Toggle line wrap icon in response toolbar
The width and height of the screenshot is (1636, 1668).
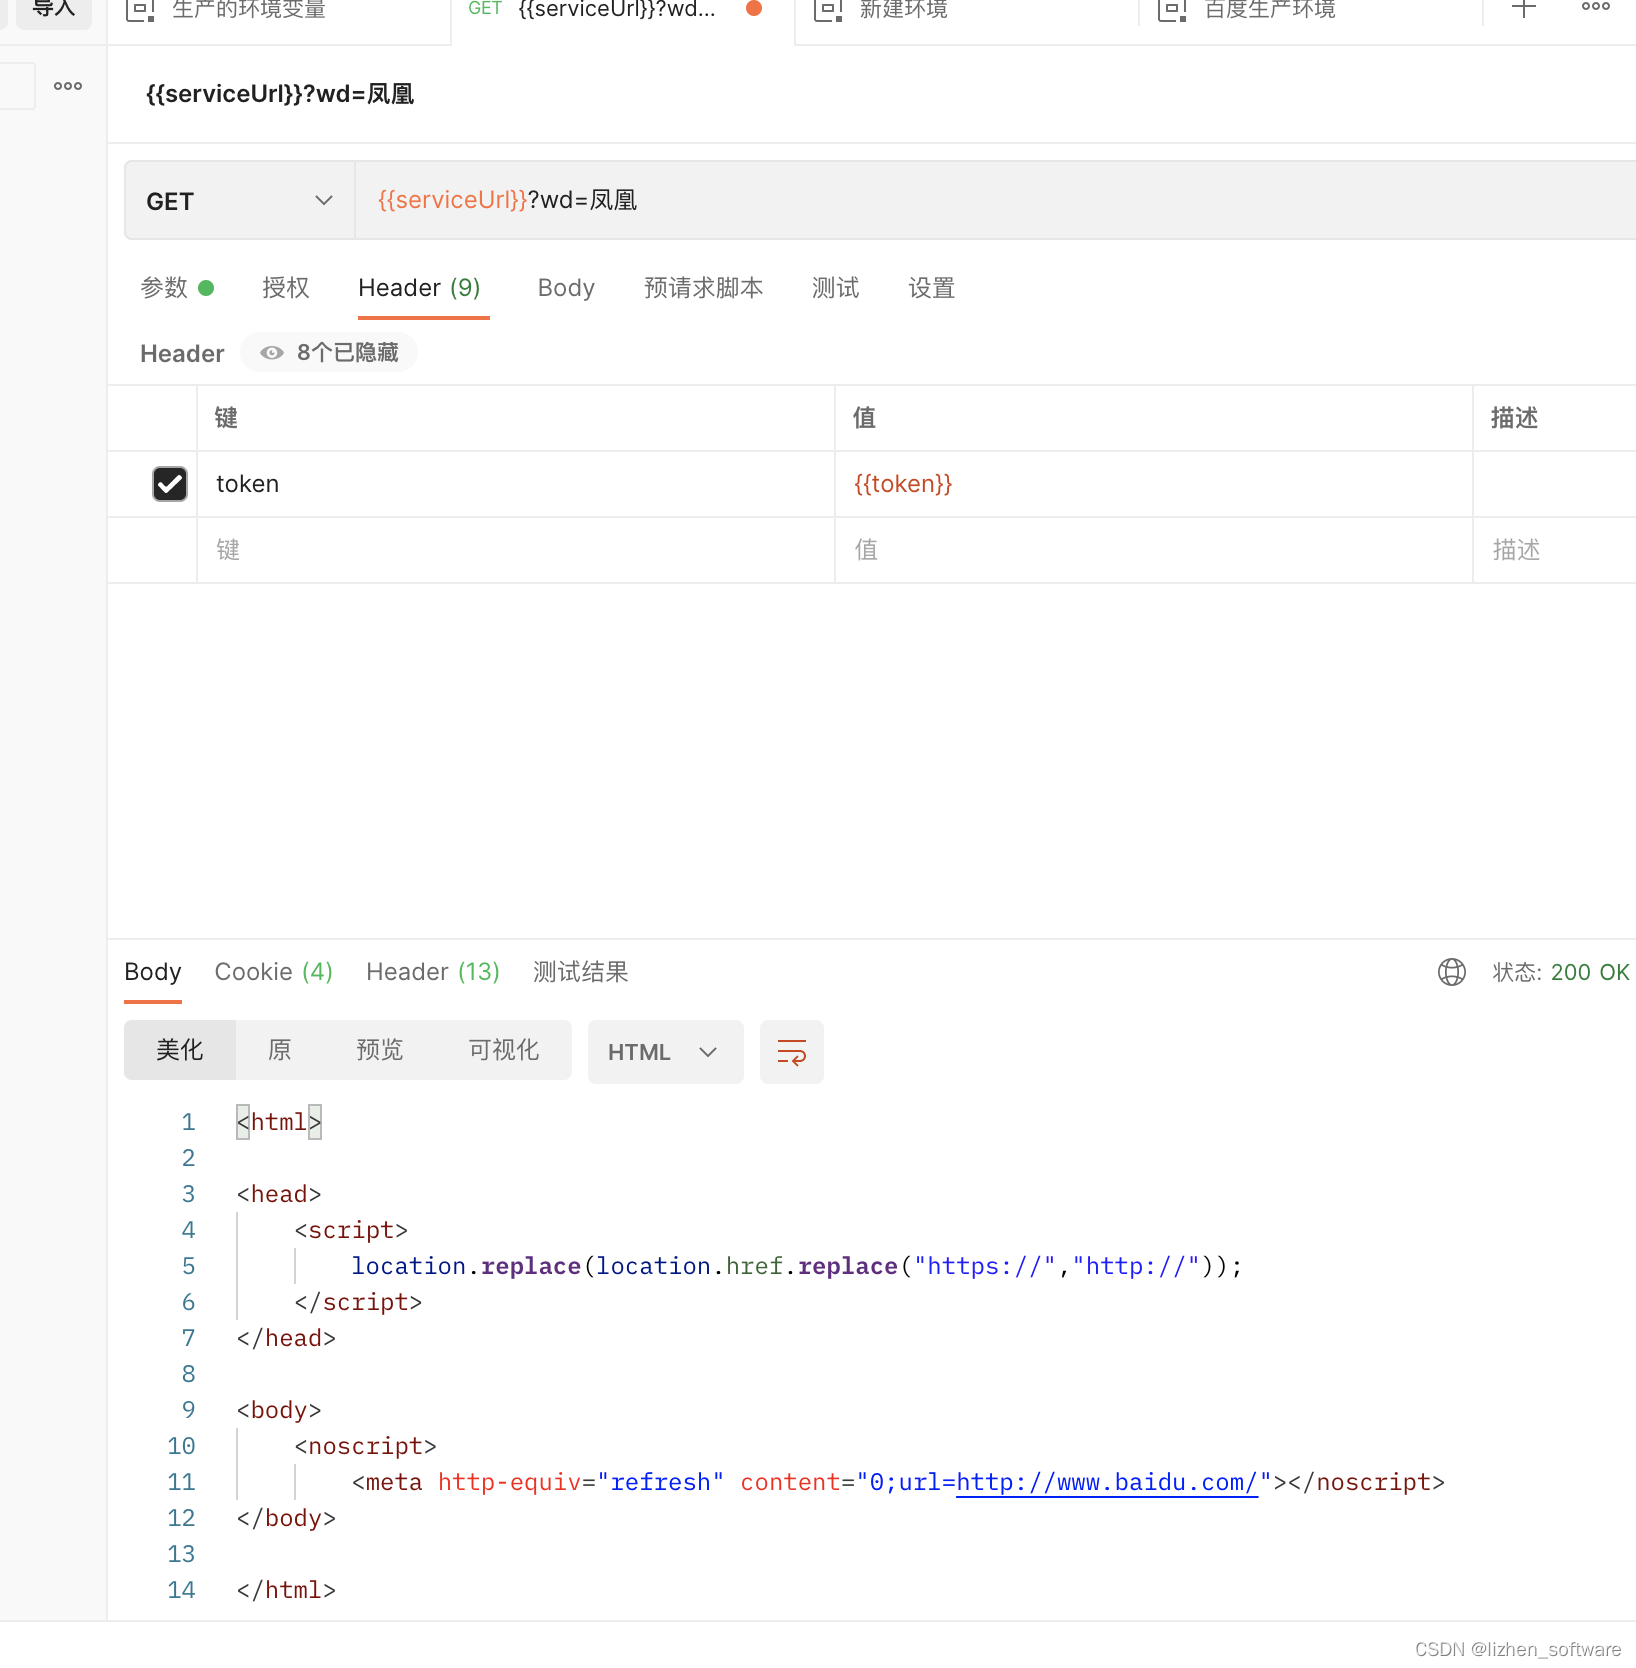pyautogui.click(x=792, y=1052)
